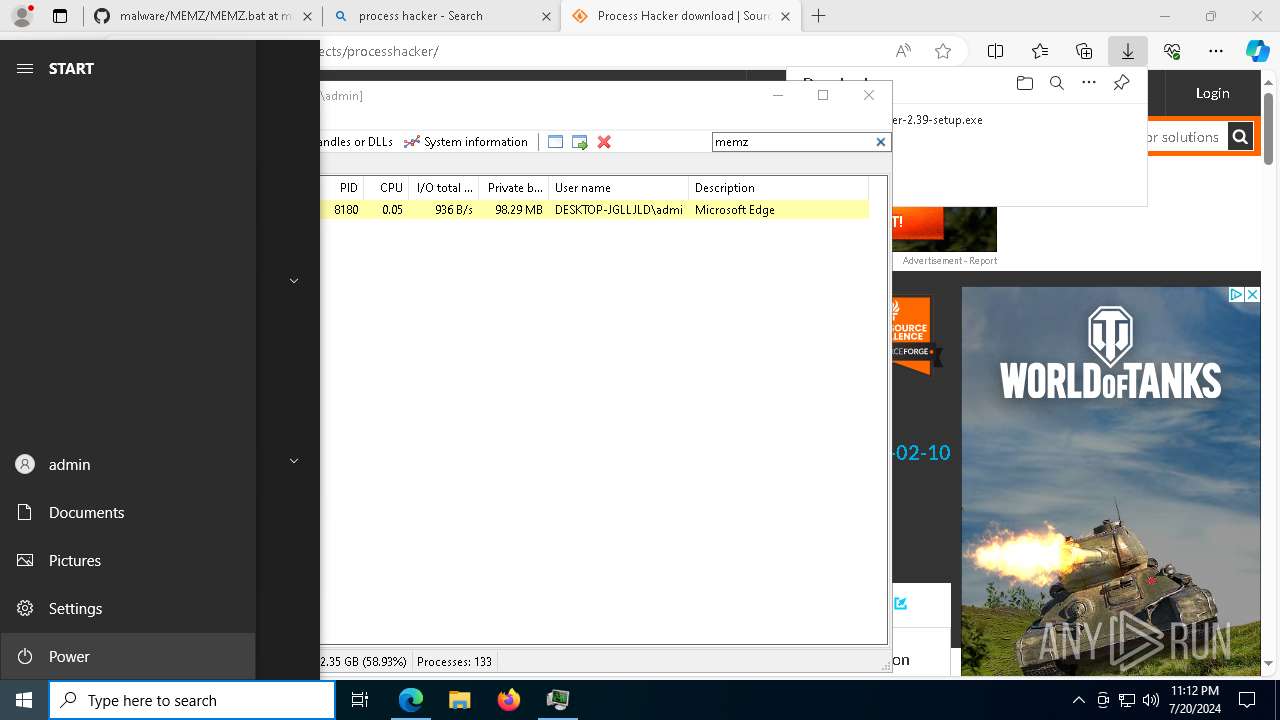Expand the upper Start menu chevron
1280x720 pixels.
click(x=294, y=281)
